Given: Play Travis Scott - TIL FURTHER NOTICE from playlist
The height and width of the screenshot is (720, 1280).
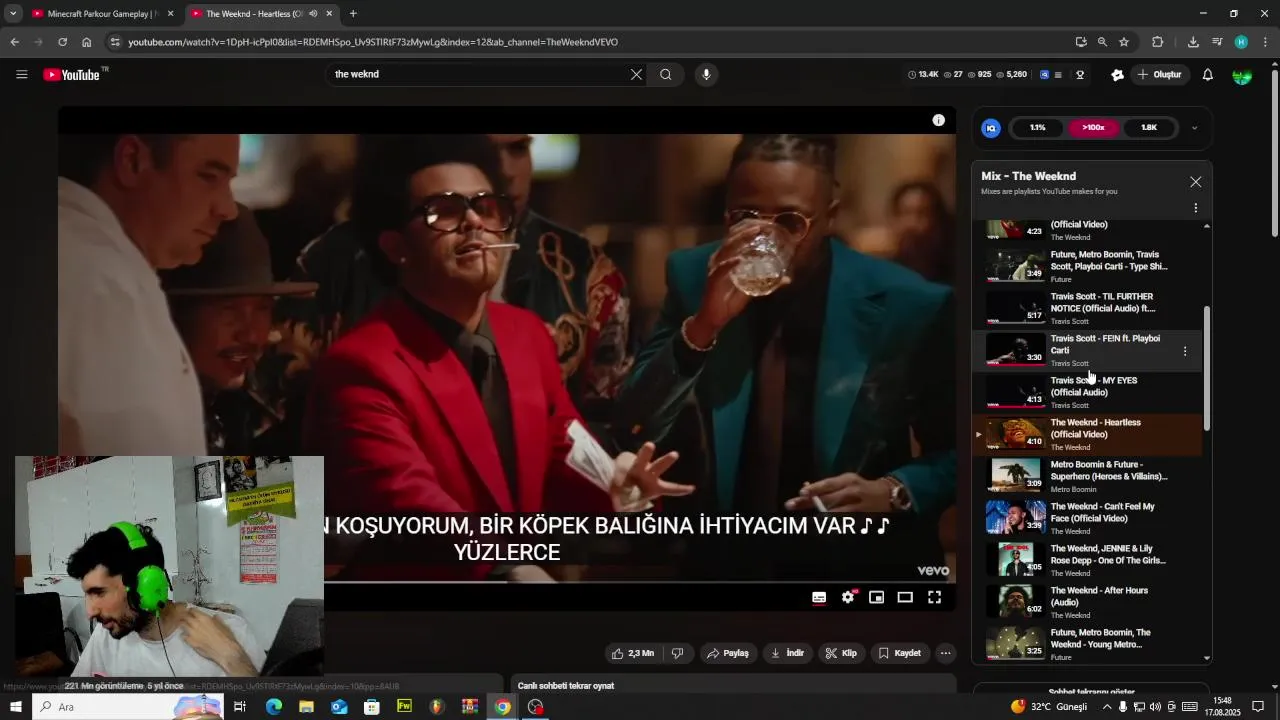Looking at the screenshot, I should pos(1088,308).
